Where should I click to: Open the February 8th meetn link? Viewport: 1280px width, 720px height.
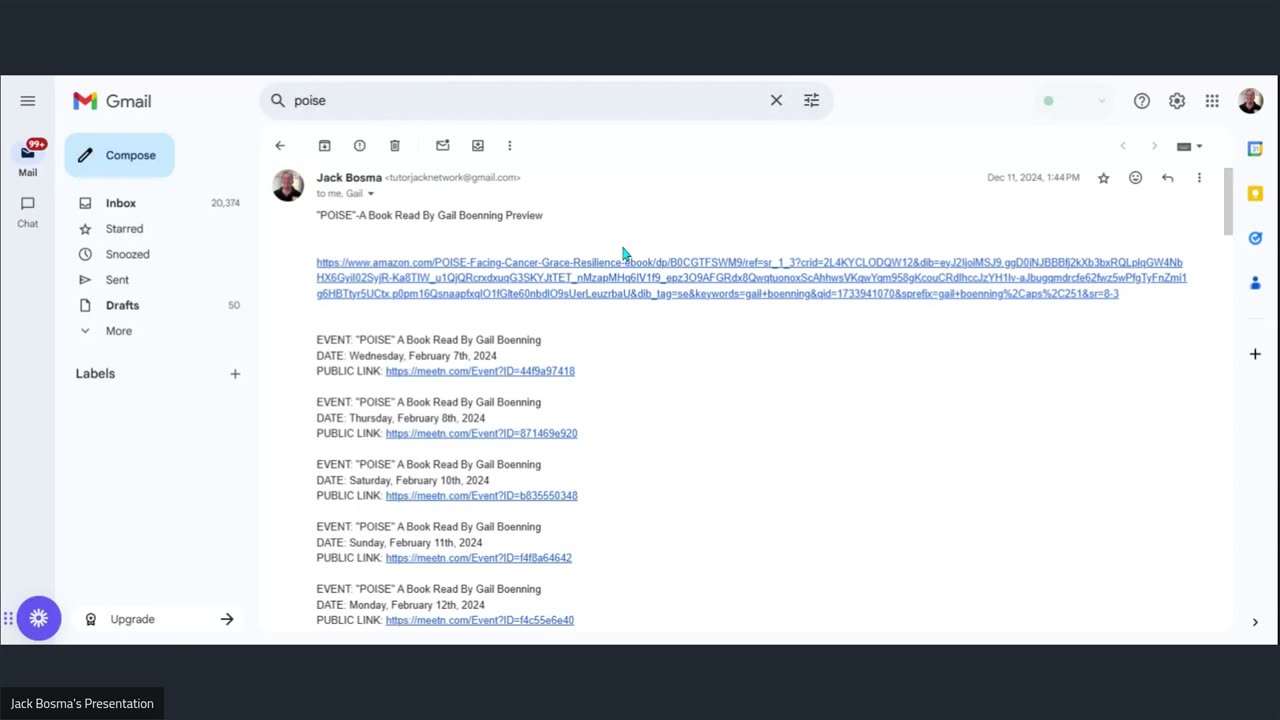(x=481, y=433)
